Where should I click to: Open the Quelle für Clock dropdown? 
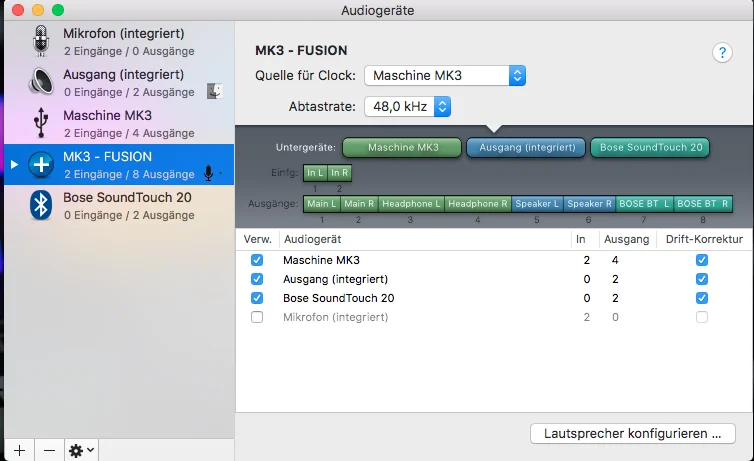pyautogui.click(x=445, y=75)
